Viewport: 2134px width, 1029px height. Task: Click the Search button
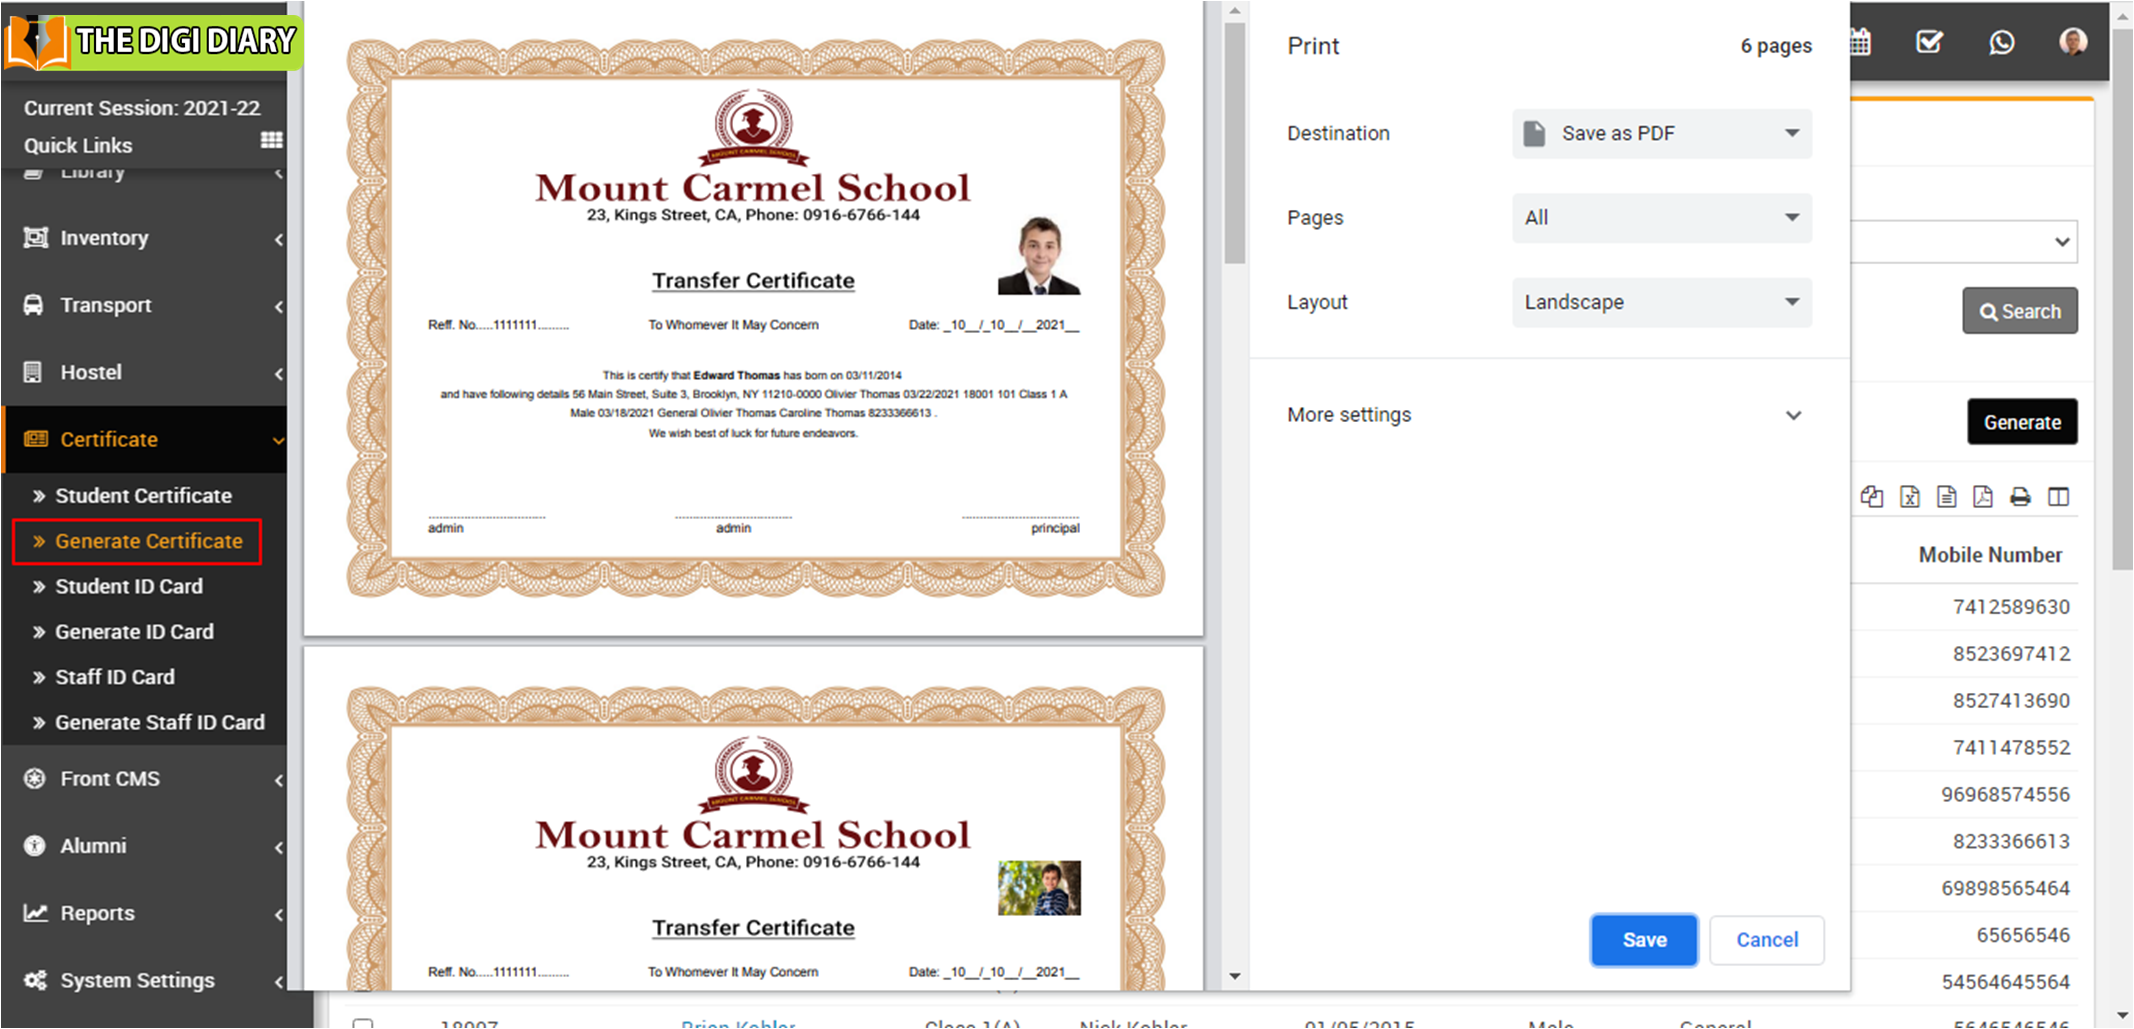[x=2019, y=312]
